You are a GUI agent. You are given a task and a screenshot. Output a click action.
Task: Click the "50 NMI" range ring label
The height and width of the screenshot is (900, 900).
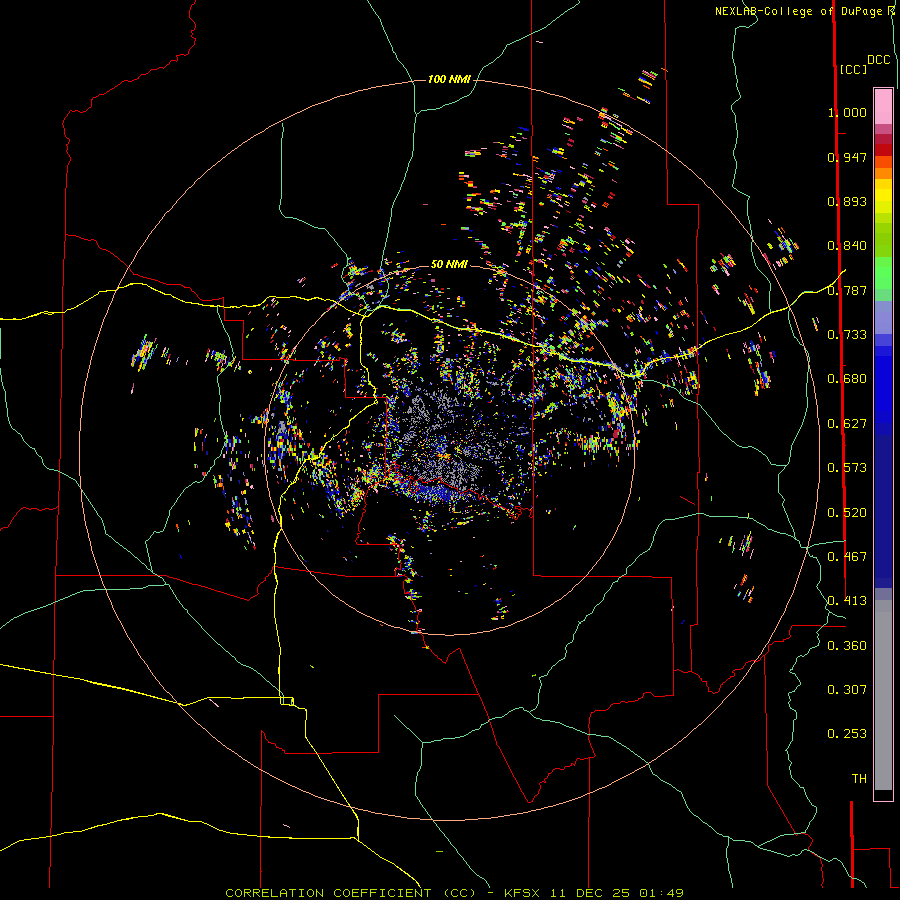pyautogui.click(x=449, y=264)
